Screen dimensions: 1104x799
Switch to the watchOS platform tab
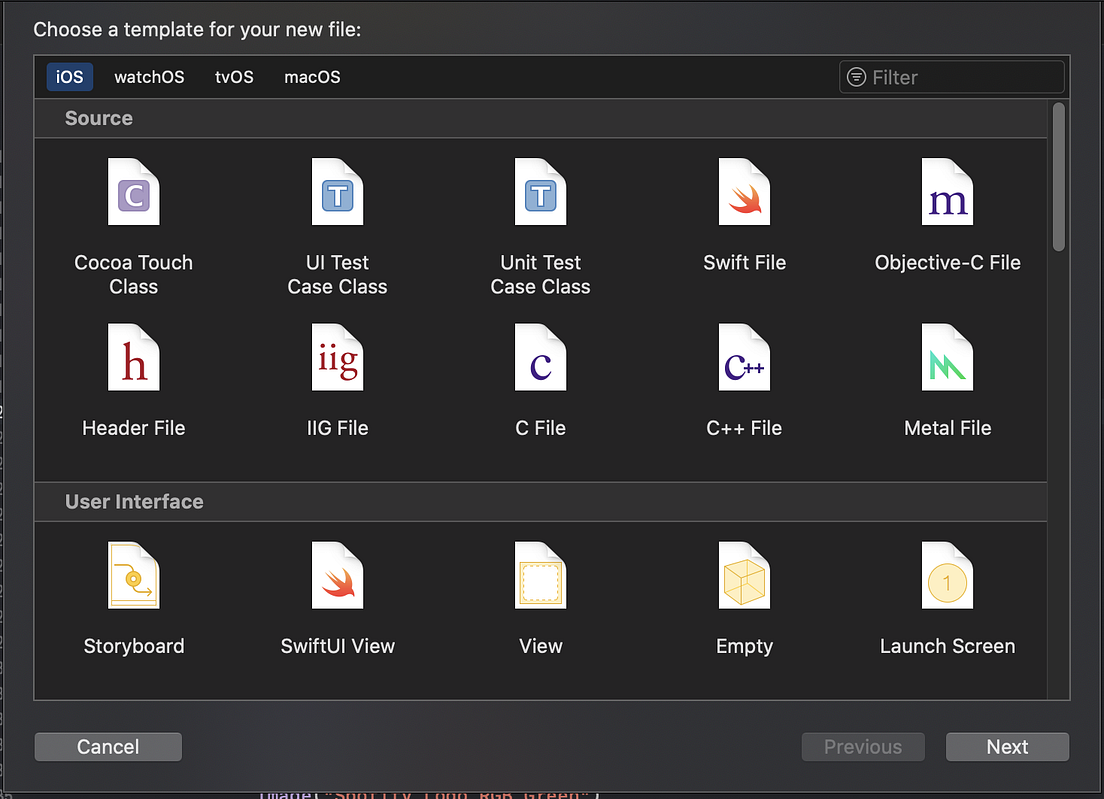[x=149, y=77]
